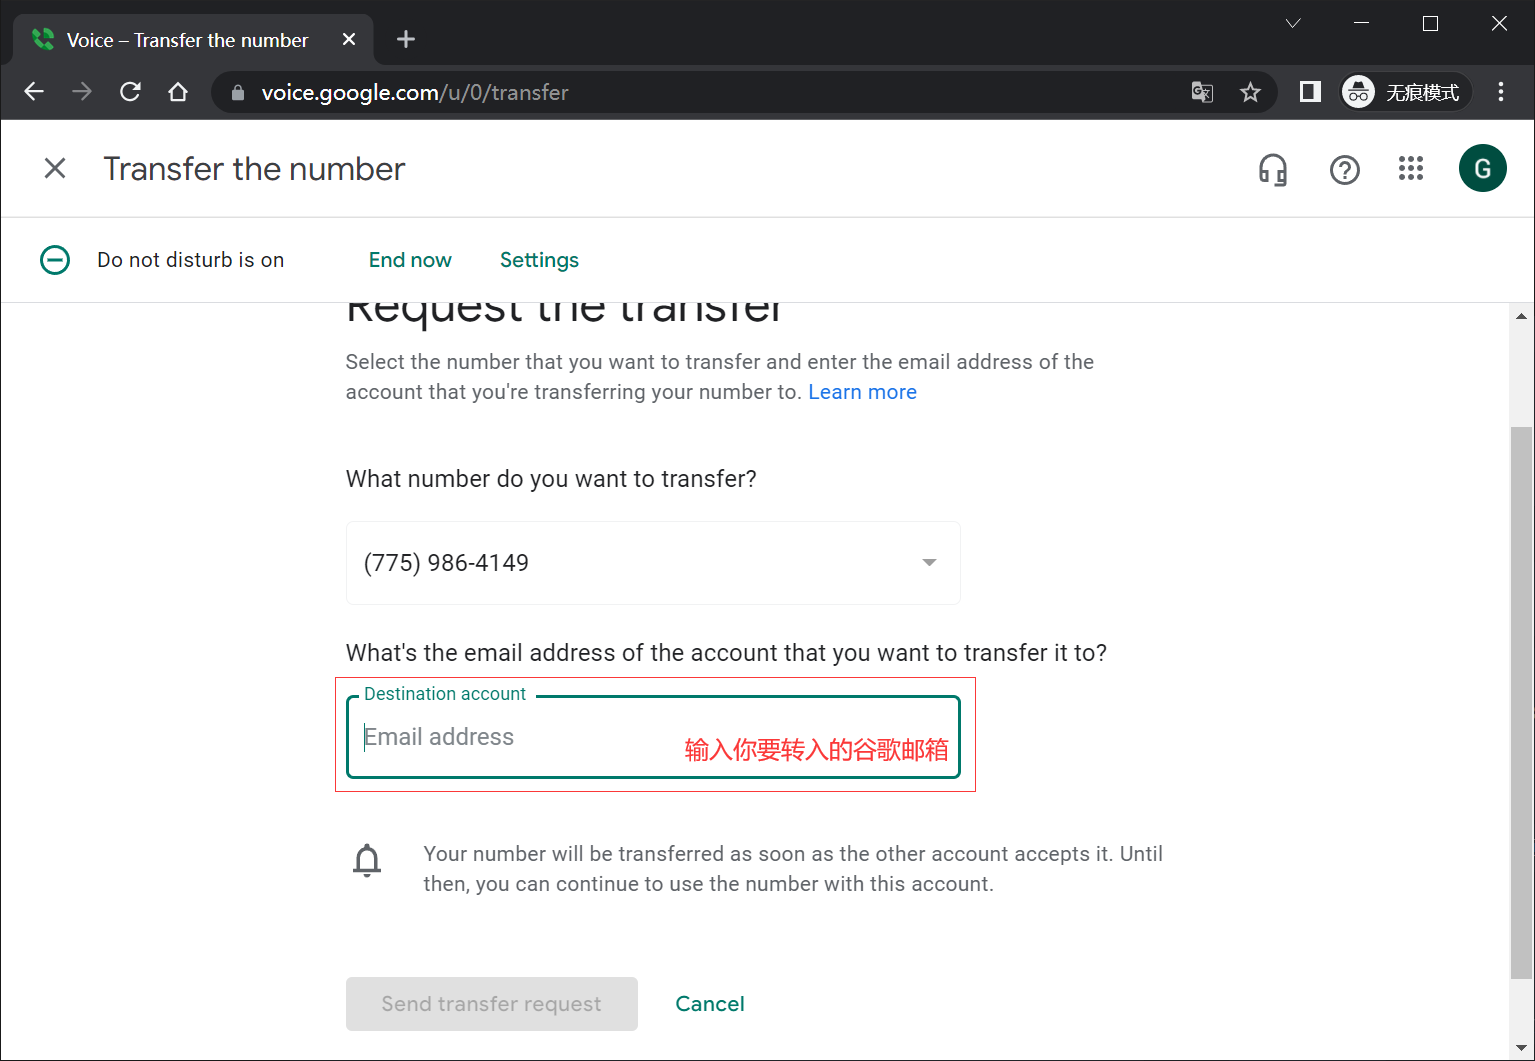Bookmark the page with the star icon
The image size is (1535, 1061).
(x=1250, y=92)
